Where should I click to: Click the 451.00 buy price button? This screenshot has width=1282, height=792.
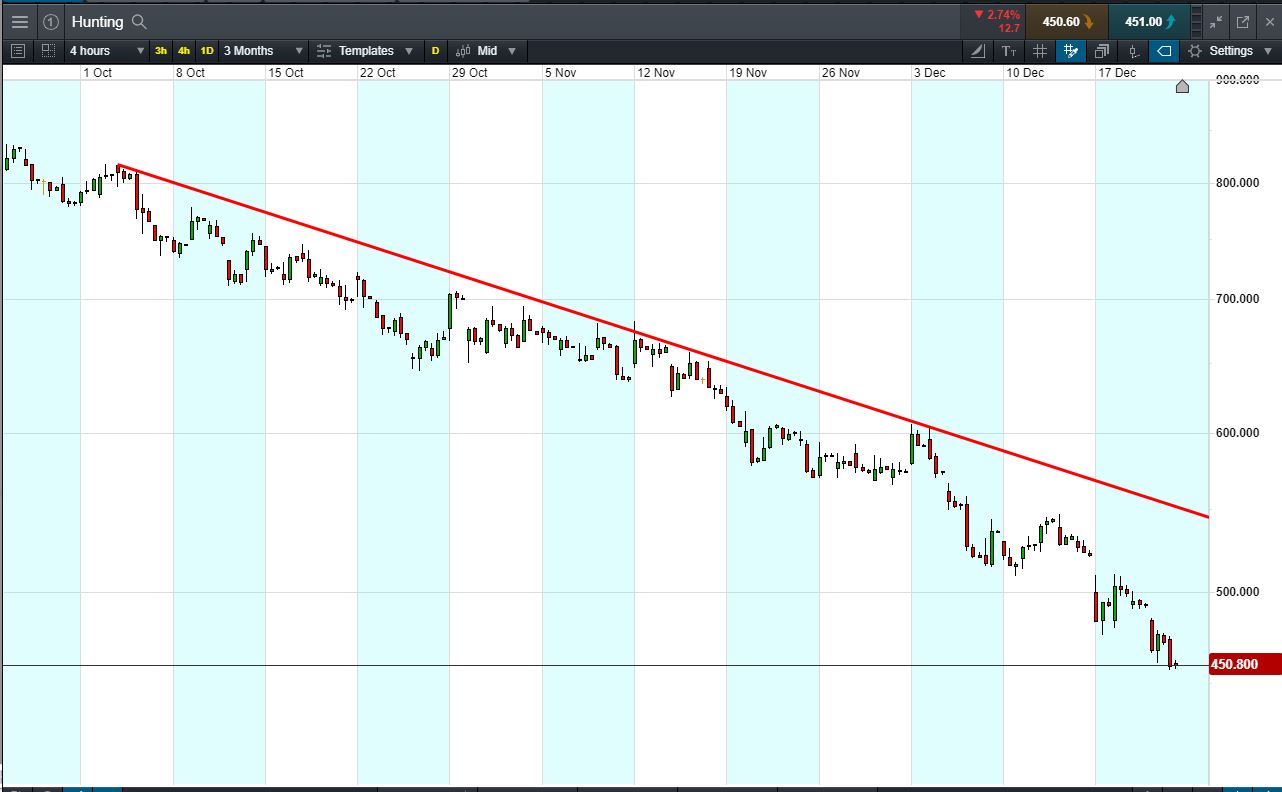(1149, 21)
